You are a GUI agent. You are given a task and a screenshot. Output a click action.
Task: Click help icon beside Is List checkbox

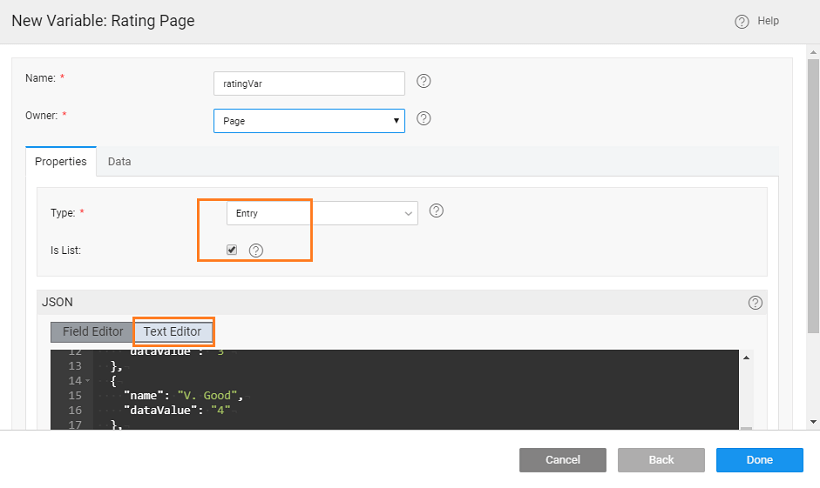255,250
